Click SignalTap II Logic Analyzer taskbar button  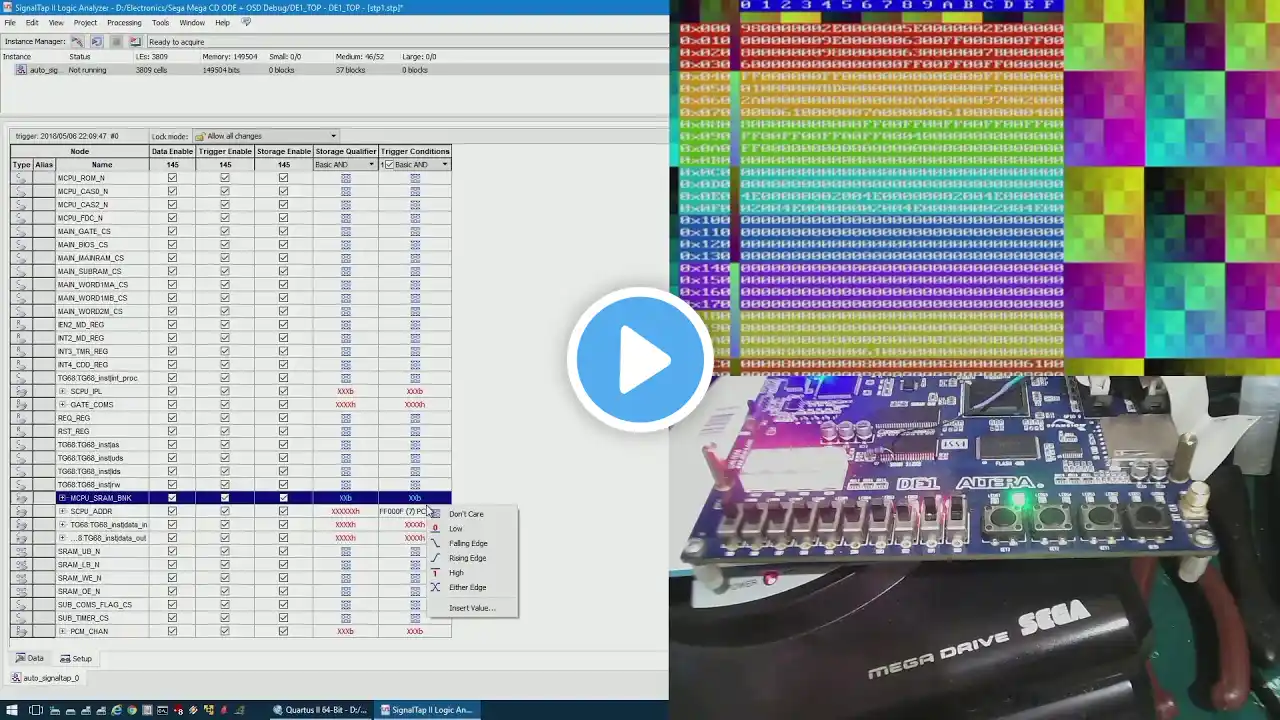426,710
